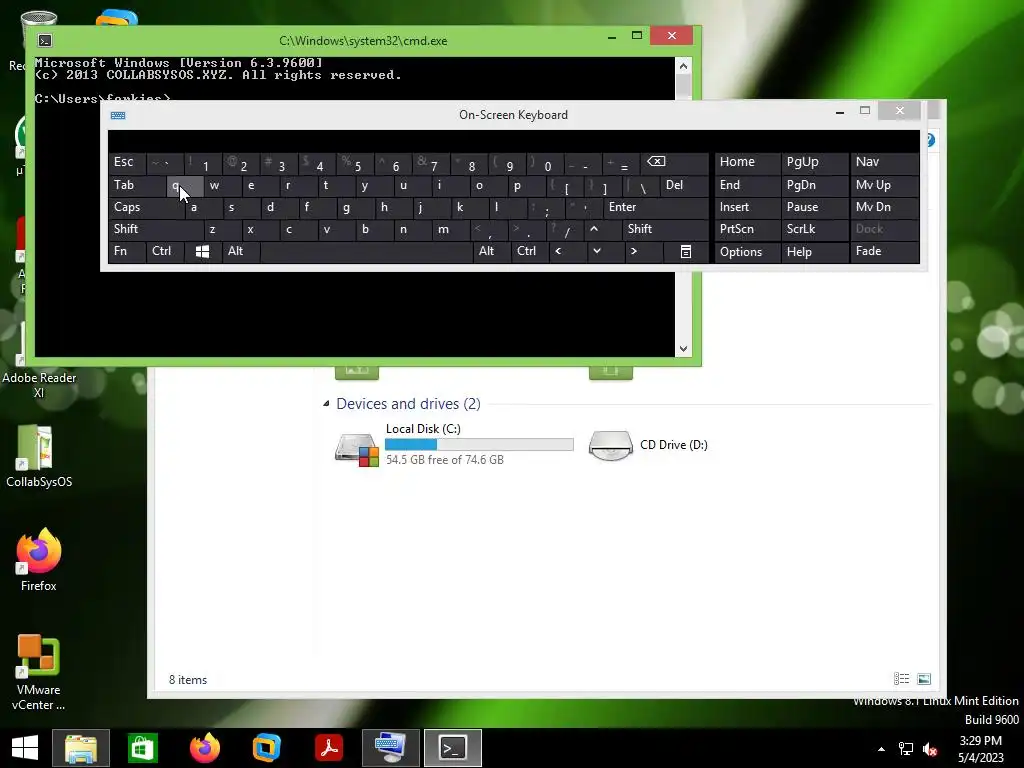
Task: Click the Pause key
Action: coord(815,207)
